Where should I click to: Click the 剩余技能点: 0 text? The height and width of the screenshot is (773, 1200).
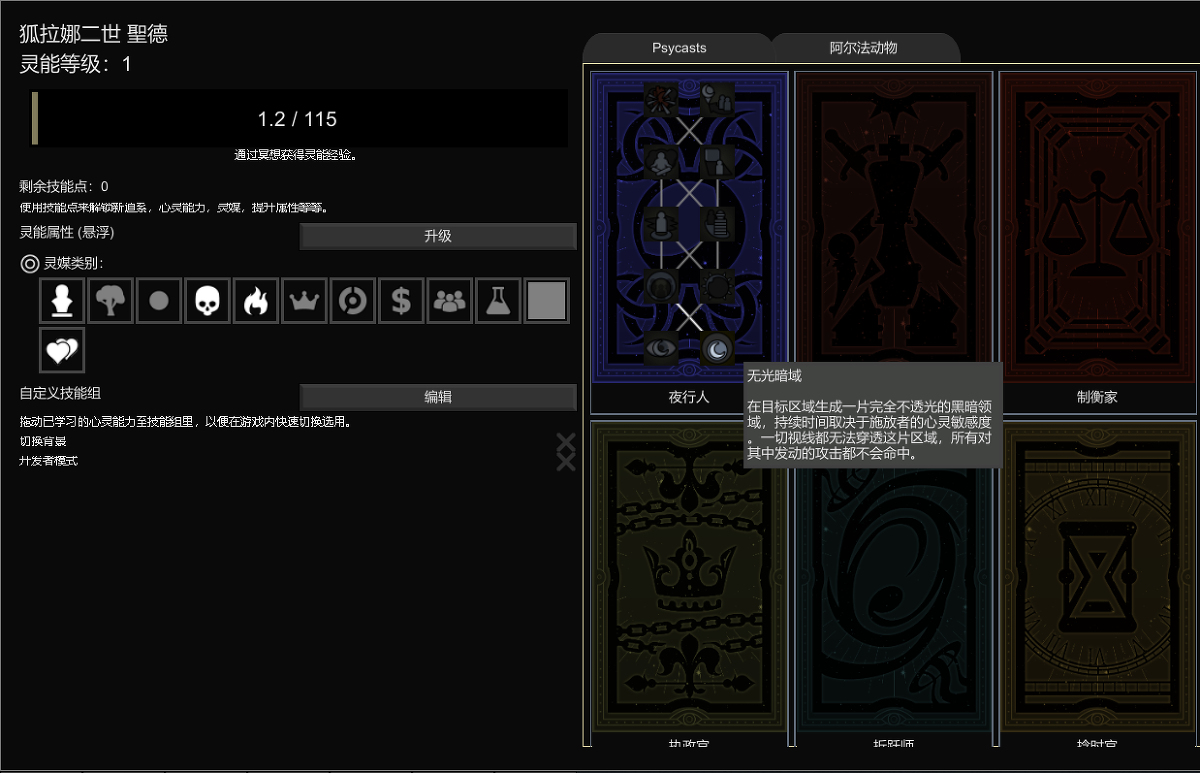(64, 186)
